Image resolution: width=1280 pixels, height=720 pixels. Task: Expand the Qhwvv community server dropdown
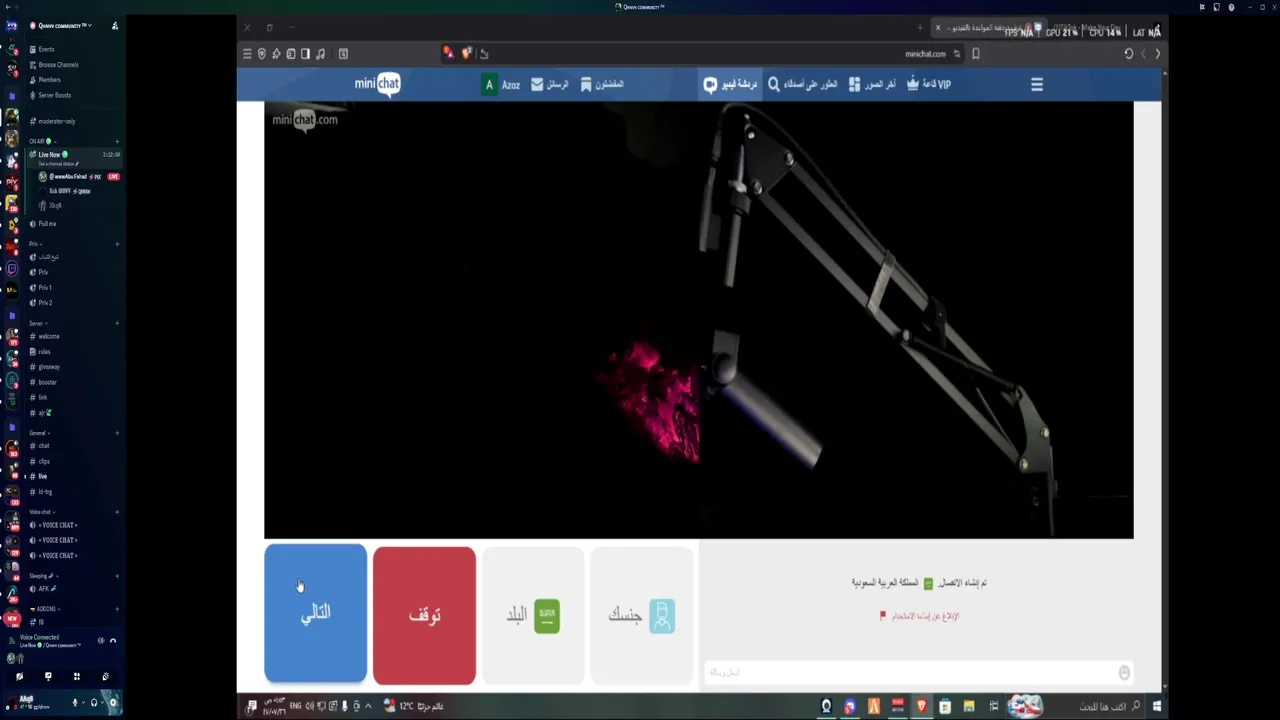pyautogui.click(x=65, y=26)
